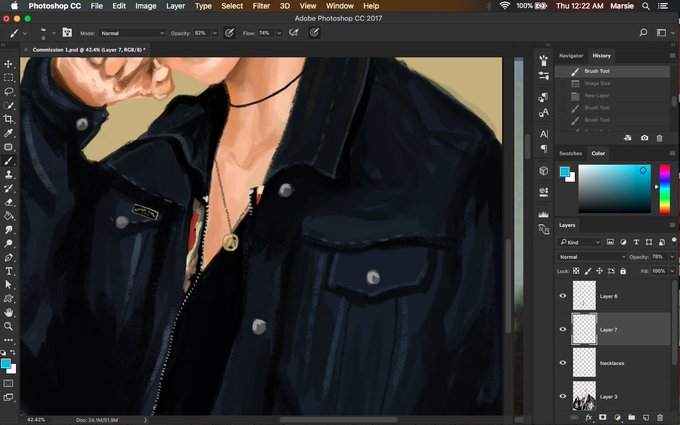Switch to the Swatches tab
The height and width of the screenshot is (425, 680).
[x=570, y=154]
